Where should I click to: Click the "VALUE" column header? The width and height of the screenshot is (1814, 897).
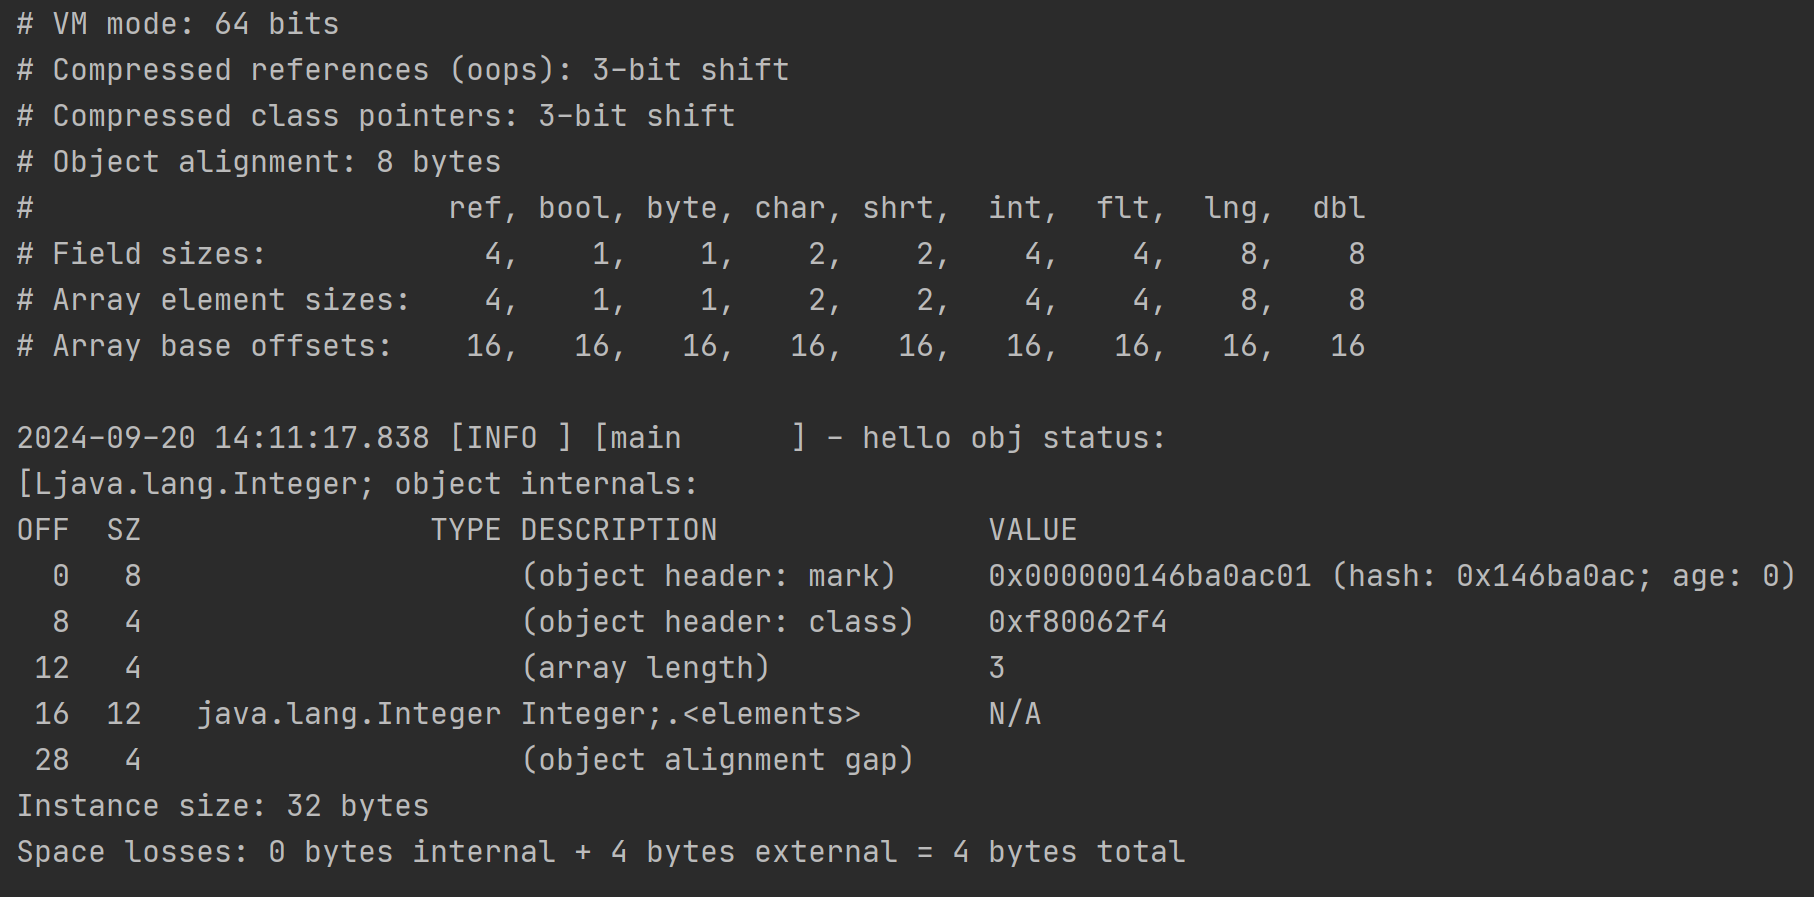pos(1032,530)
